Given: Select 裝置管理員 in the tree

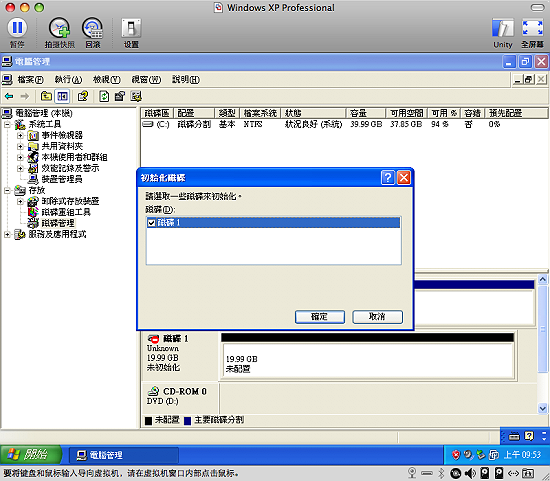Looking at the screenshot, I should (62, 179).
